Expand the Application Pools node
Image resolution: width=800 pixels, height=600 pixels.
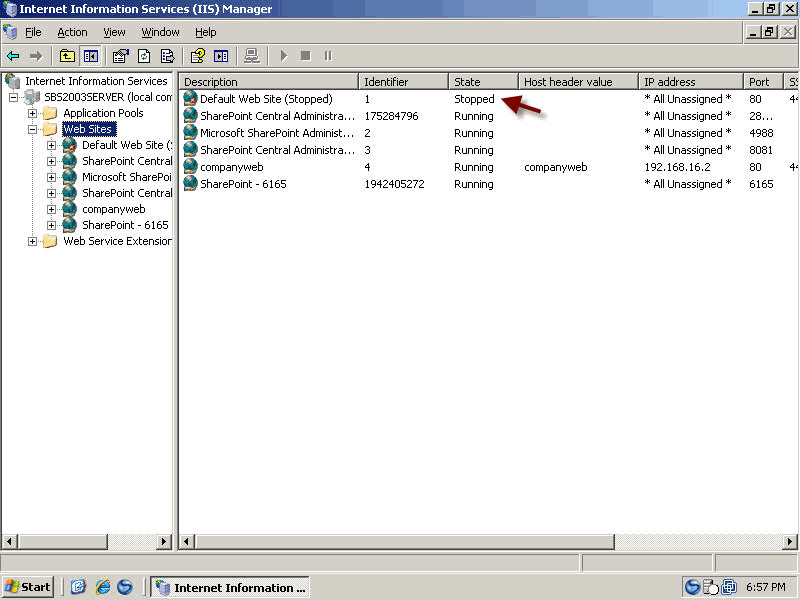32,113
